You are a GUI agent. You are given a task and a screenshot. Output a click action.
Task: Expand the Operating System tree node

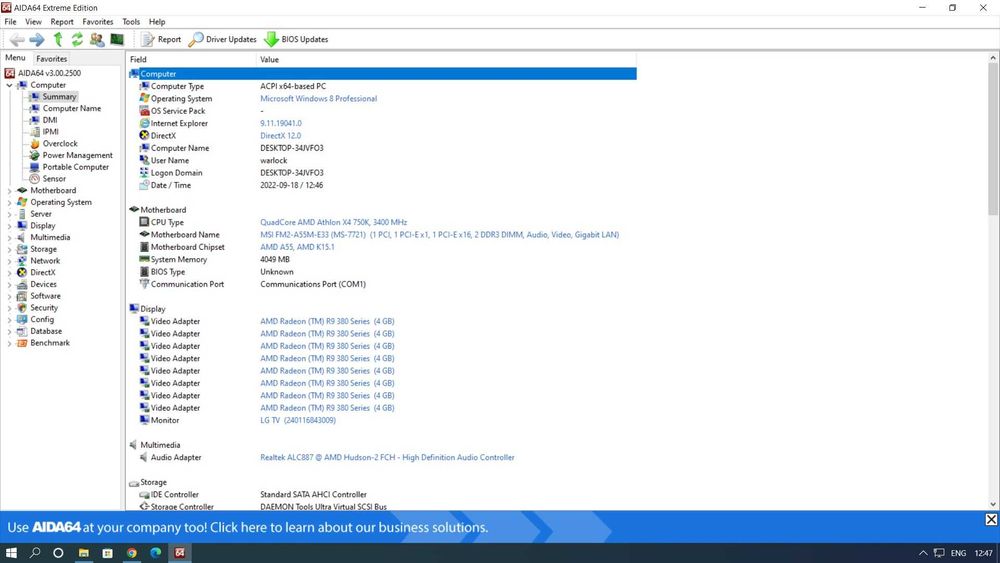click(10, 203)
